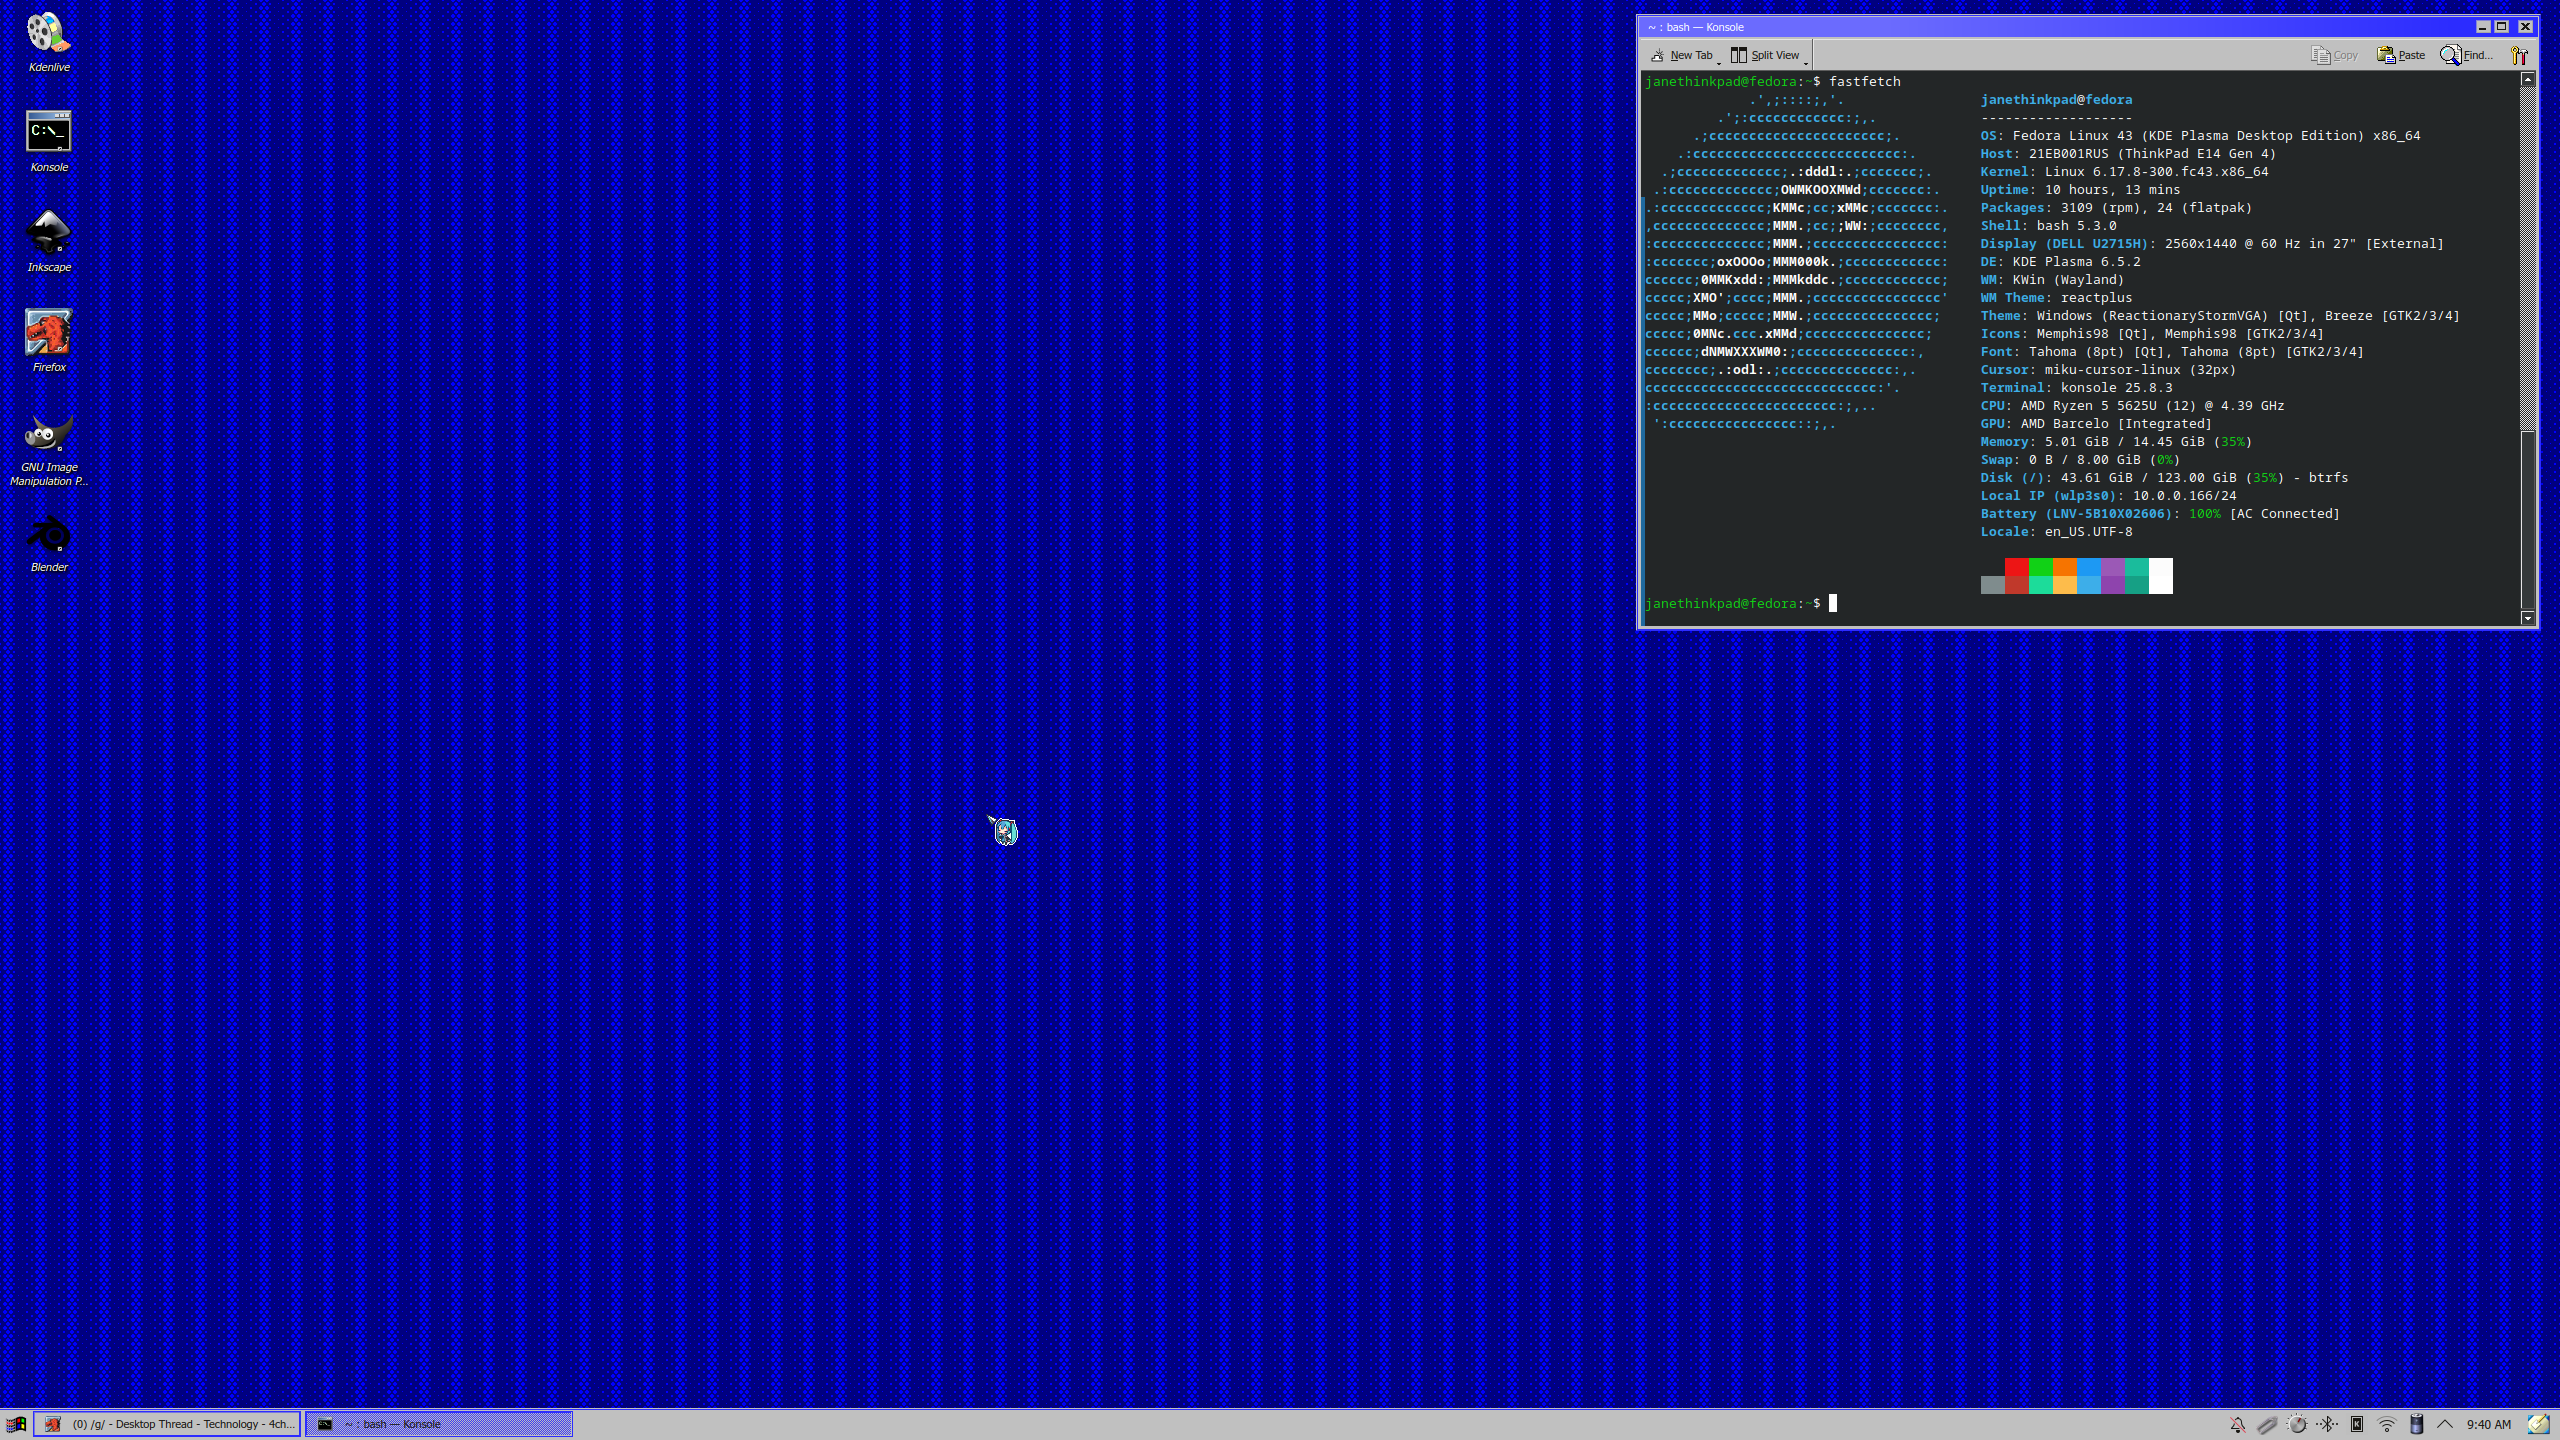This screenshot has width=2560, height=1440.
Task: Launch Inkscape desktop shortcut
Action: point(48,234)
